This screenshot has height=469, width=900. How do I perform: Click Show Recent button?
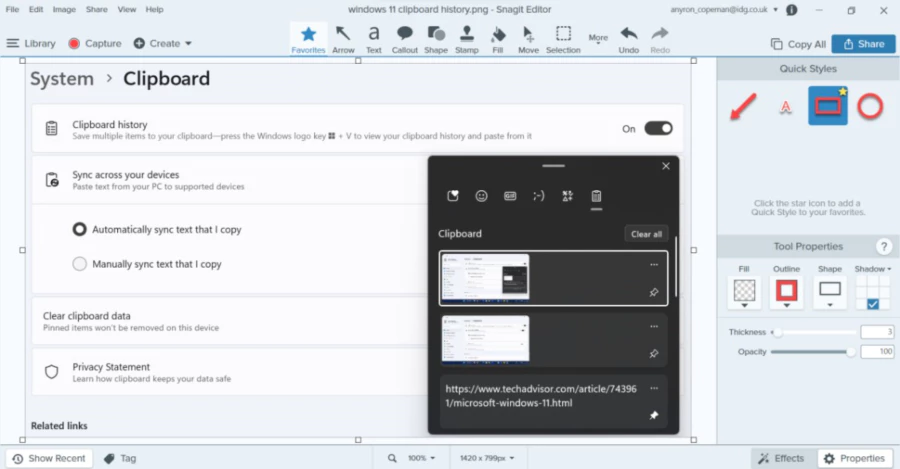pyautogui.click(x=49, y=458)
